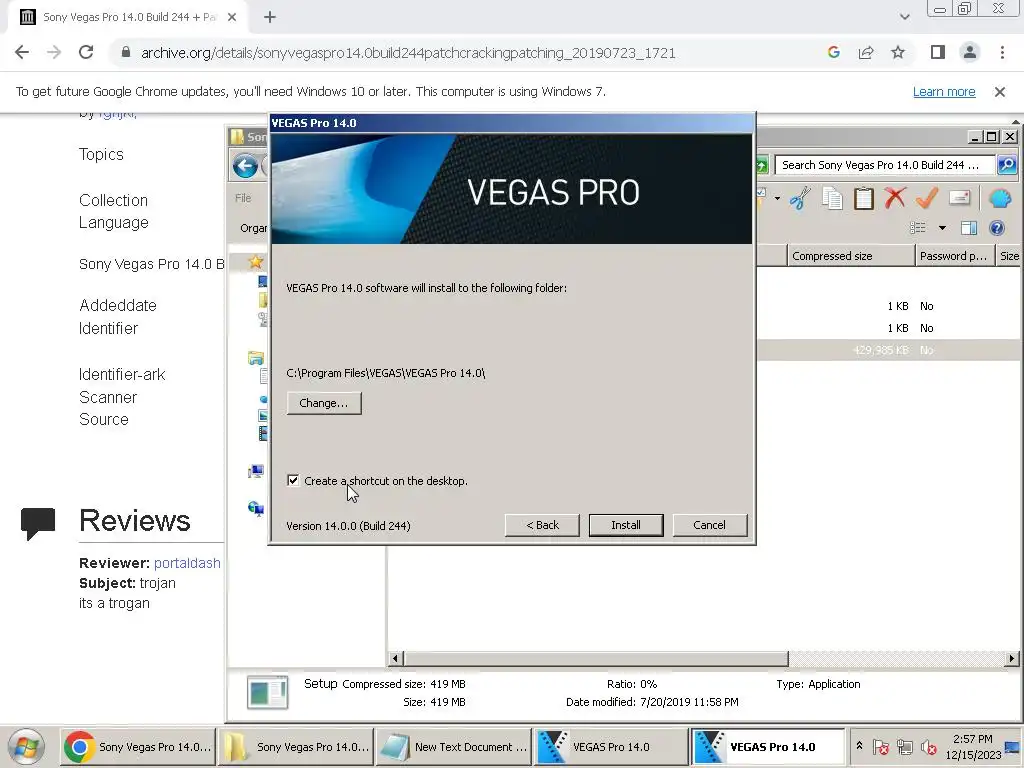Open Chrome tab search chevron
1024x768 pixels.
coord(904,17)
